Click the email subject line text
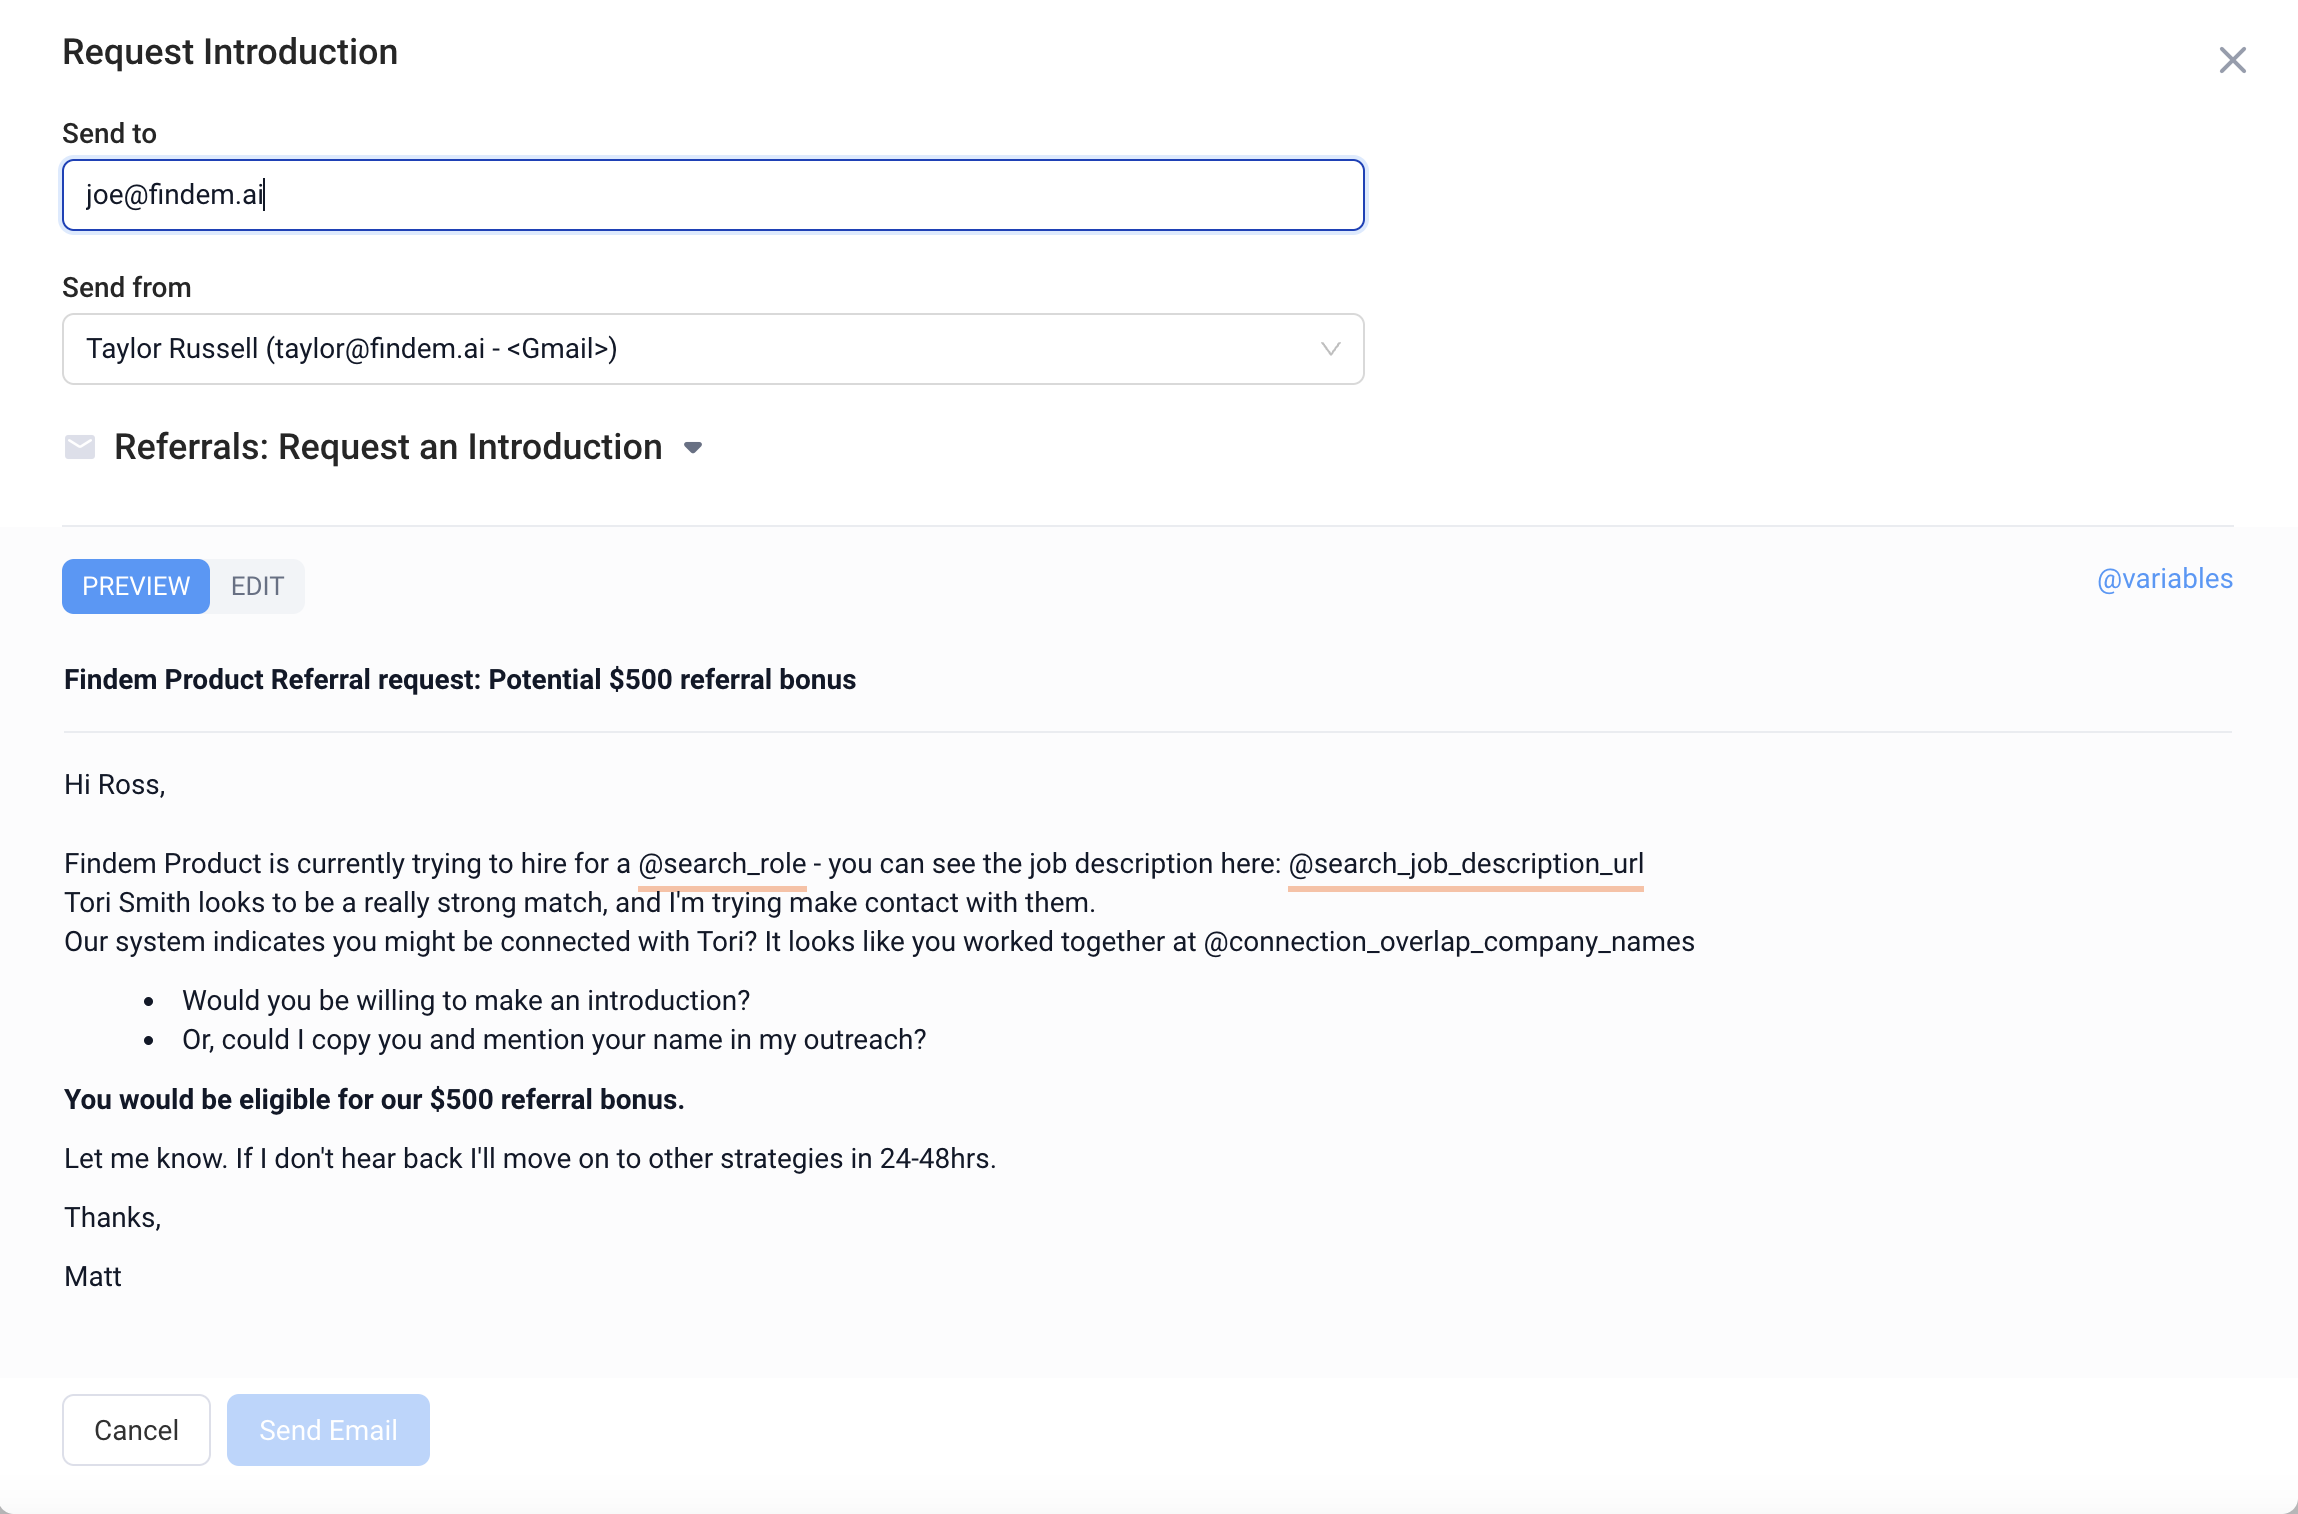This screenshot has width=2298, height=1514. coord(460,680)
